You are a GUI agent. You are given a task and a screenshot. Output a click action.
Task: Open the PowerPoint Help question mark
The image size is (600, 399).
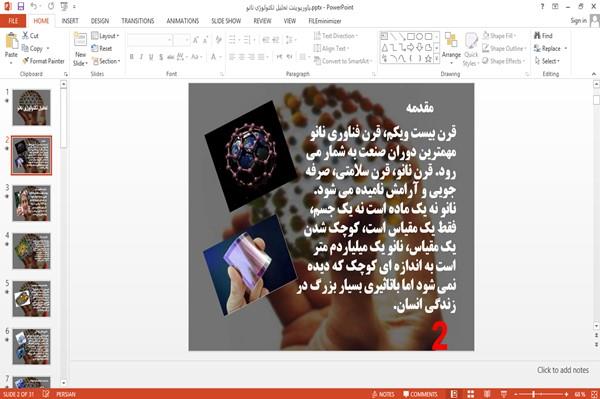point(542,7)
